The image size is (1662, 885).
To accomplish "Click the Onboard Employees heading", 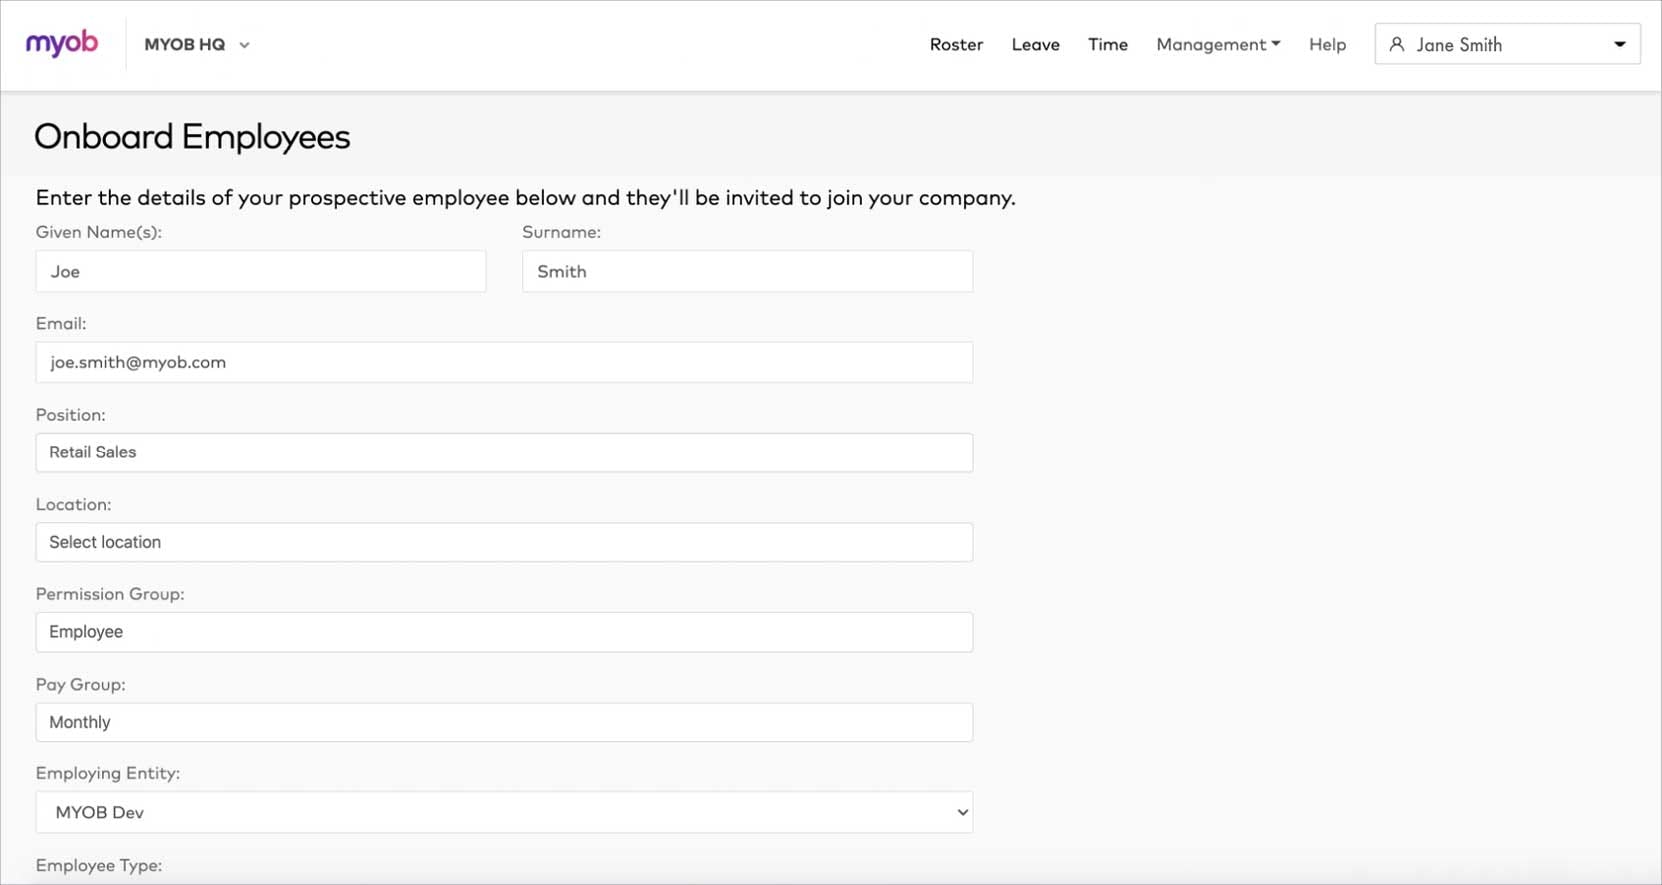I will 192,137.
